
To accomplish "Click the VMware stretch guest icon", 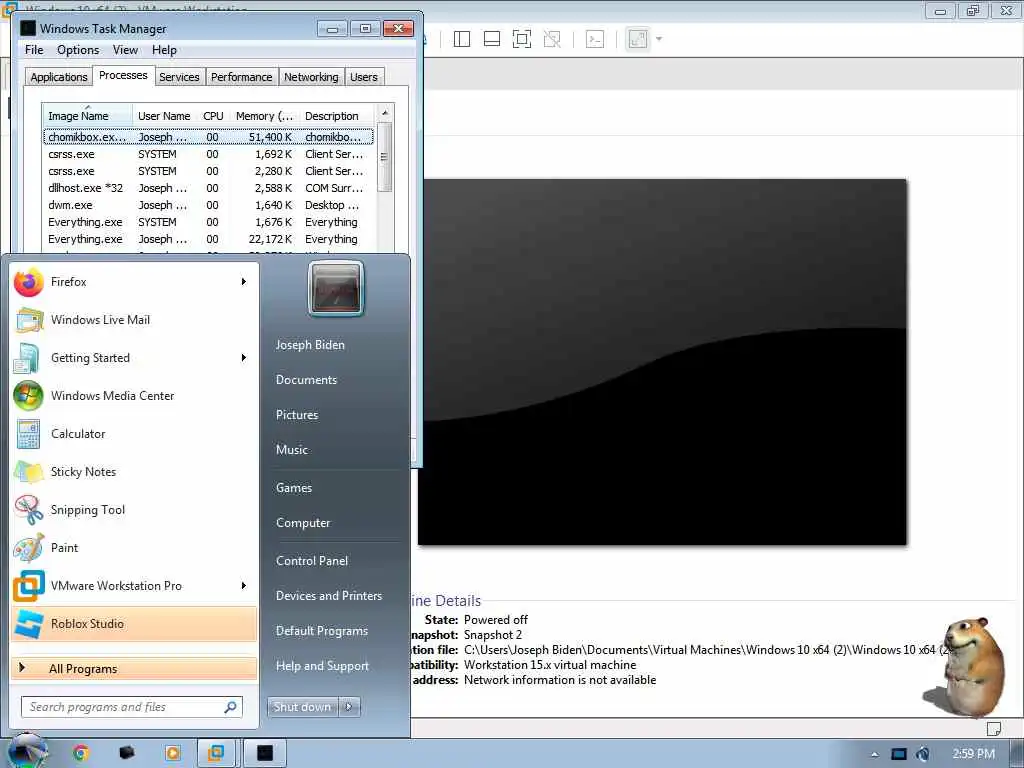I will (637, 39).
